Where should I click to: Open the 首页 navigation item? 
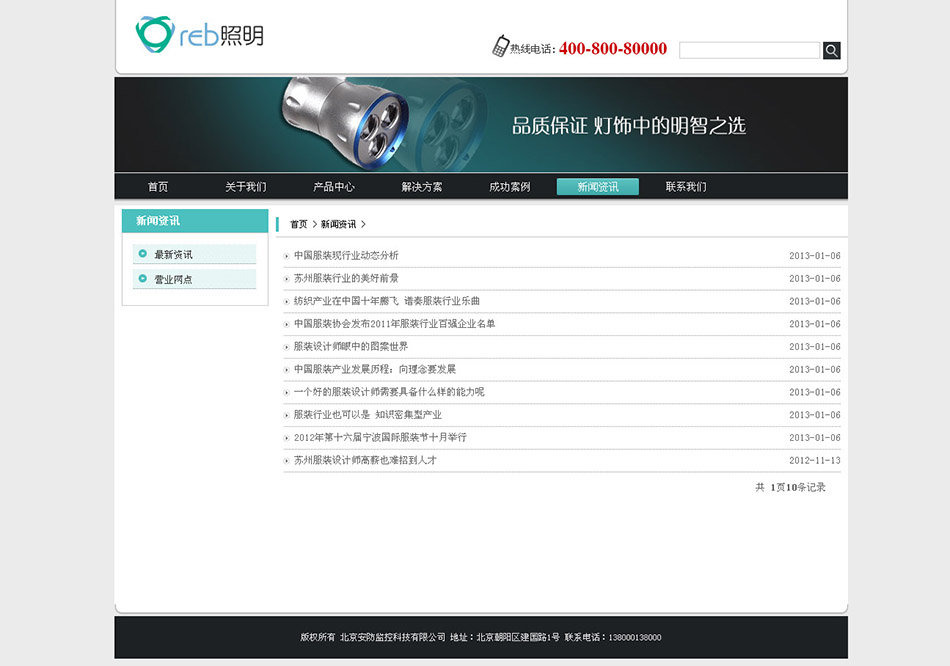pyautogui.click(x=158, y=187)
